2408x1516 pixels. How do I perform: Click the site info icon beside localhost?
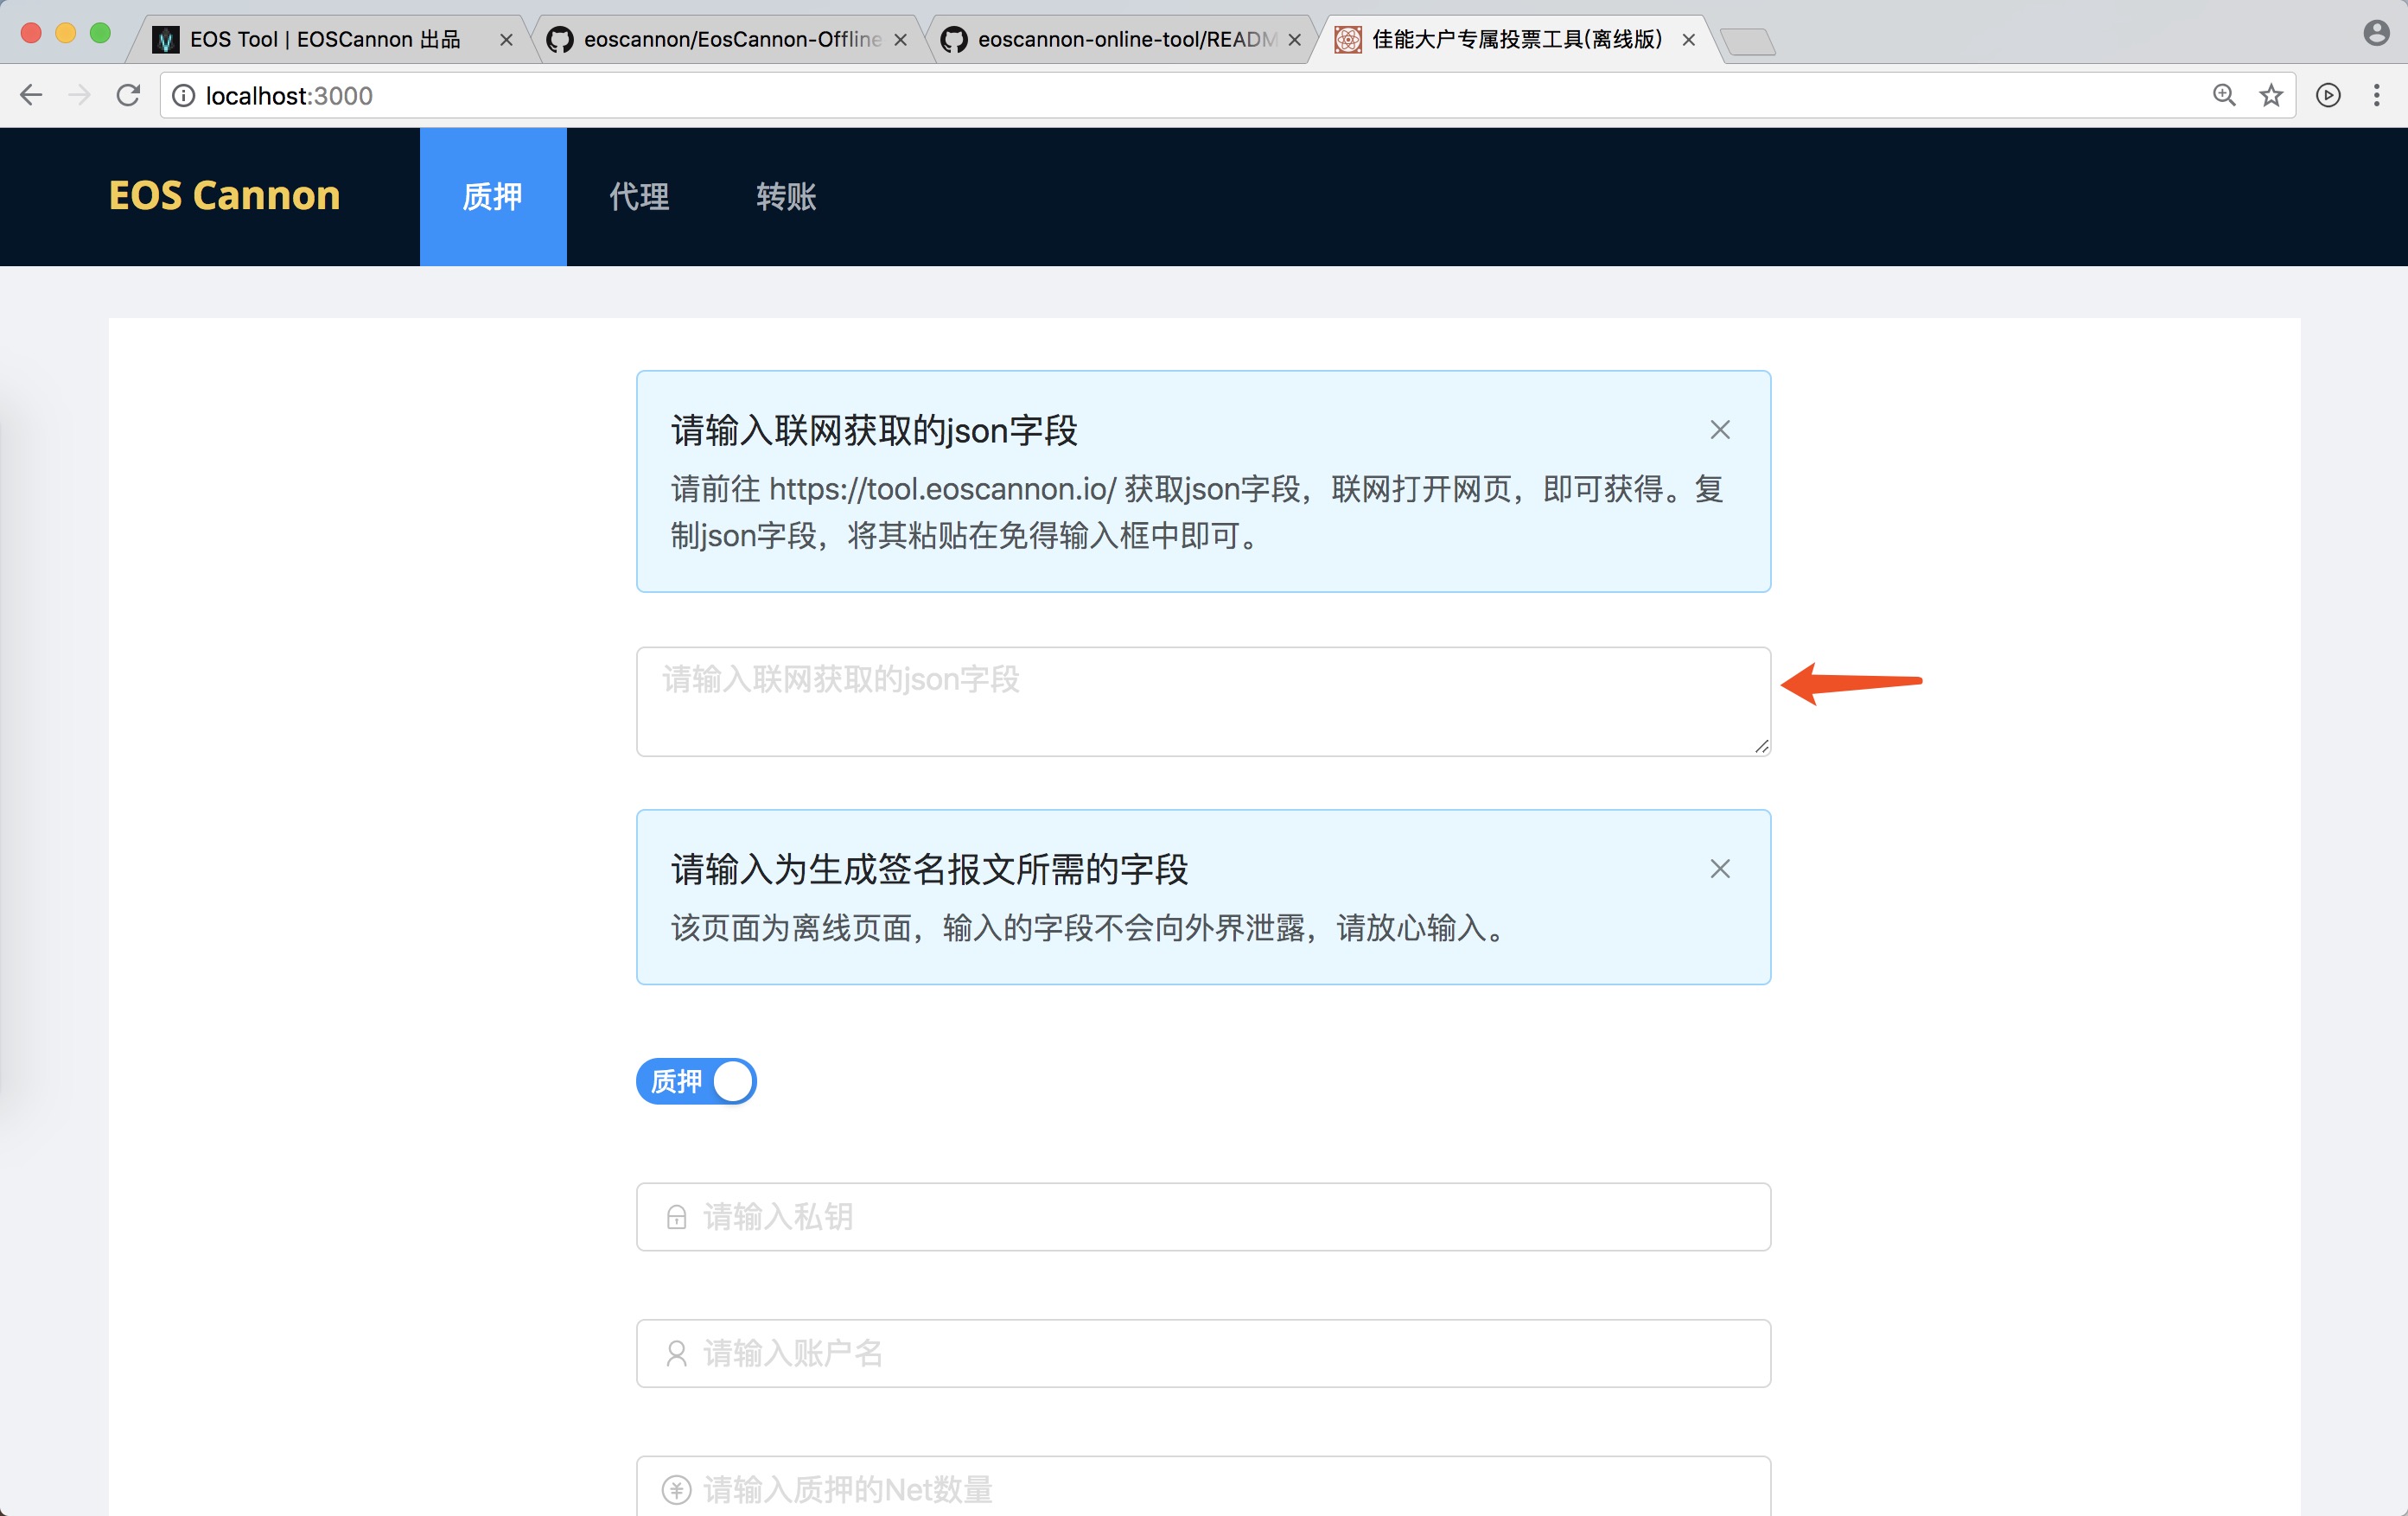point(184,95)
